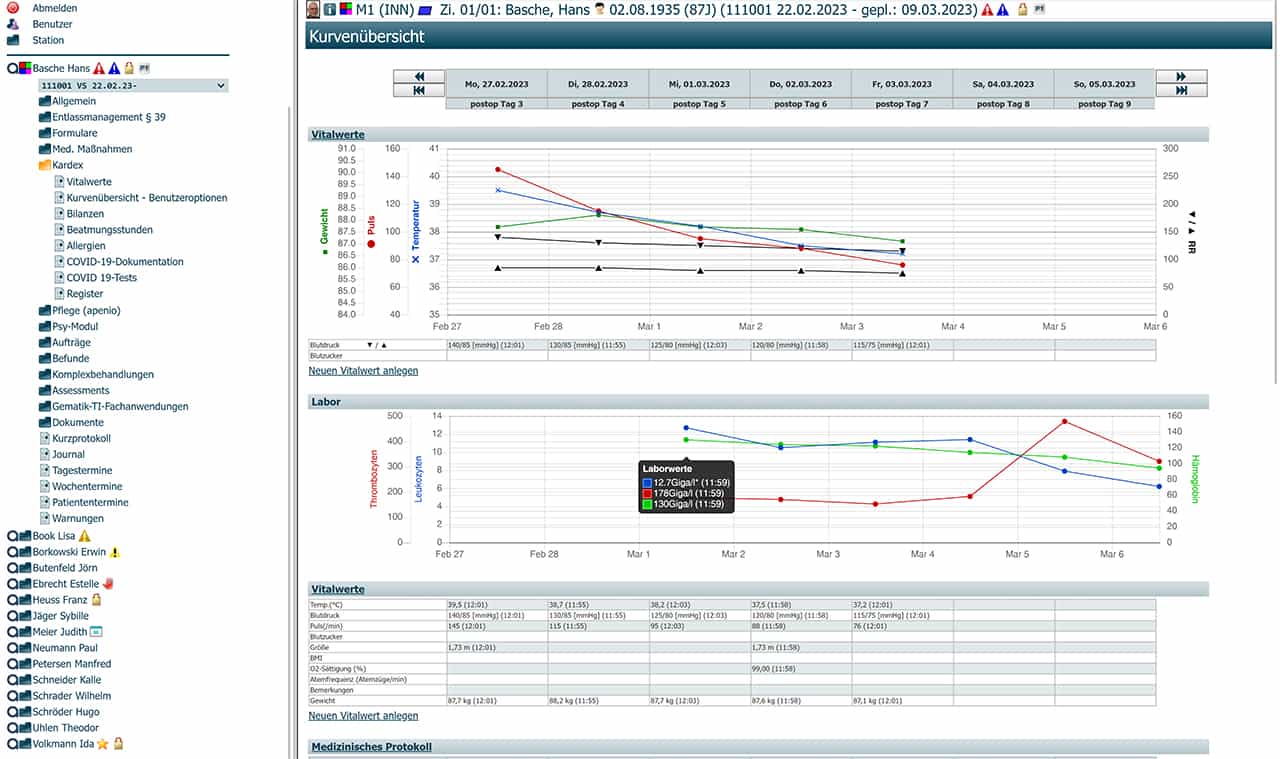Click the Benutzer user icon

tap(13, 24)
